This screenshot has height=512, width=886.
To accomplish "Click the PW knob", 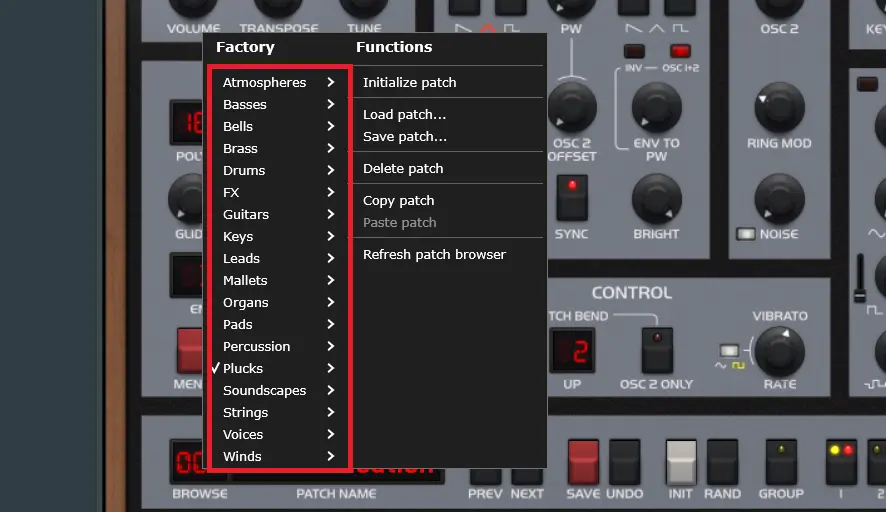I will 571,7.
